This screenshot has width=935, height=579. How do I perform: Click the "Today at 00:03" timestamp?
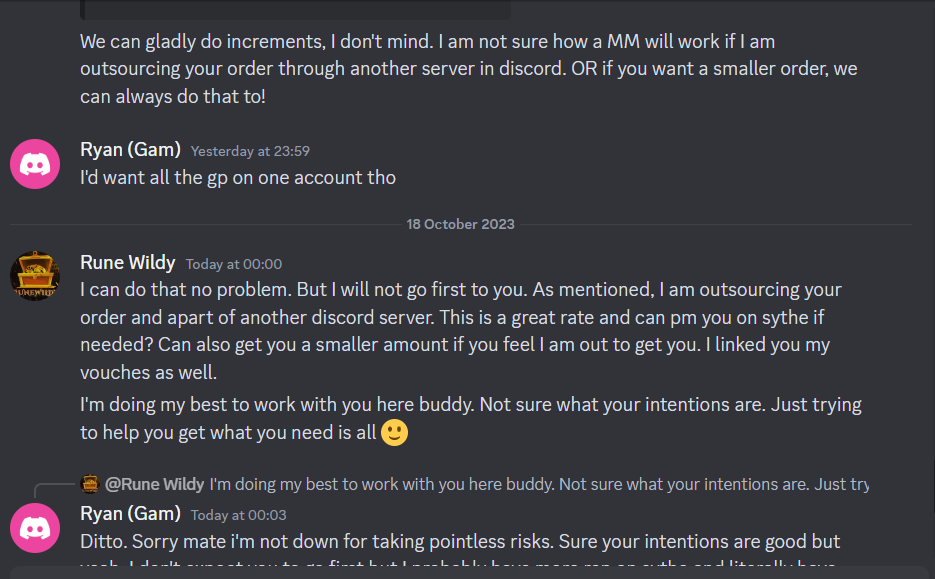click(239, 515)
